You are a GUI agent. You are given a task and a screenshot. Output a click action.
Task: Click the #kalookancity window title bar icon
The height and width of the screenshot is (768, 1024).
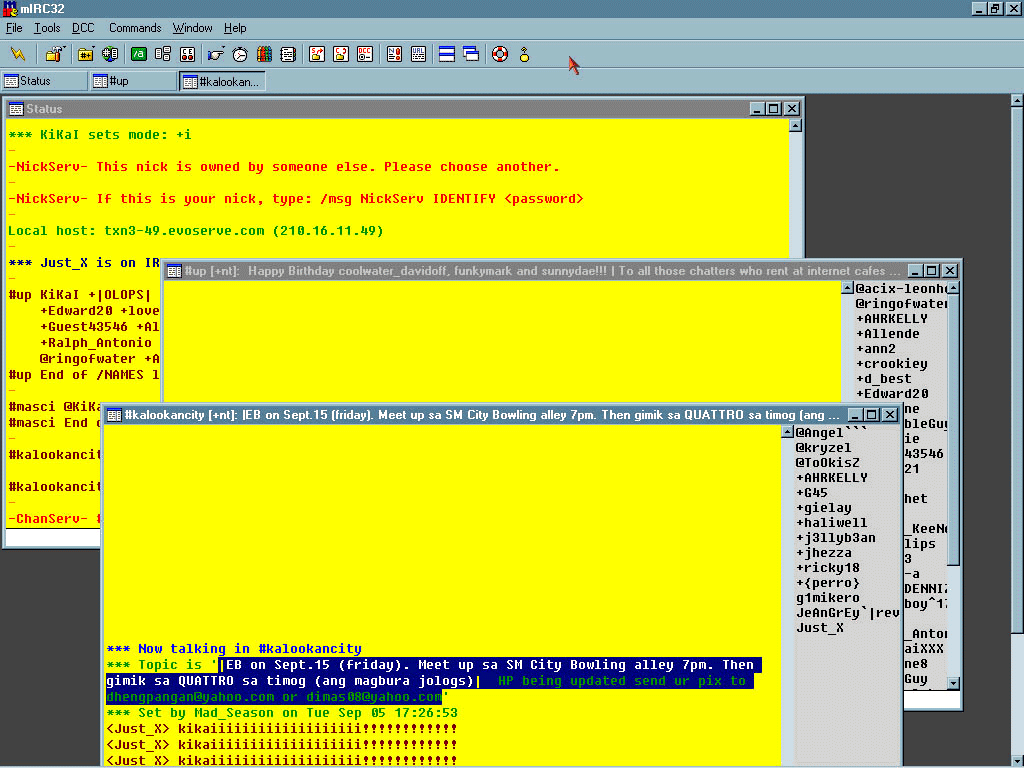pos(114,415)
